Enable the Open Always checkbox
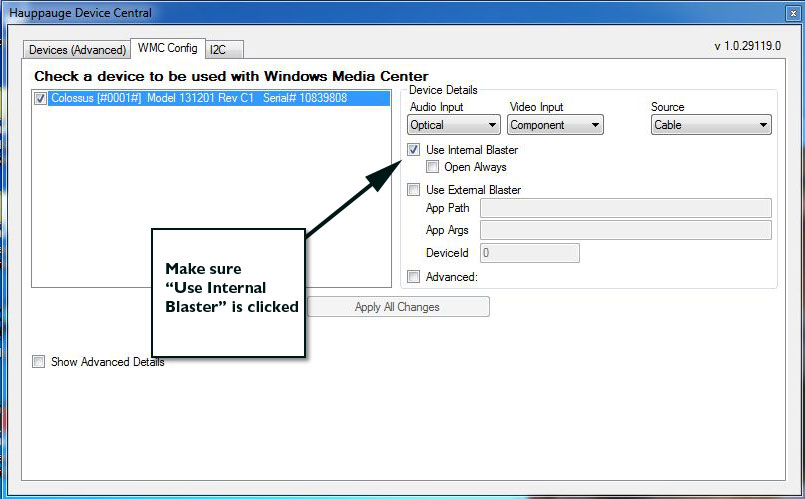 pos(433,167)
